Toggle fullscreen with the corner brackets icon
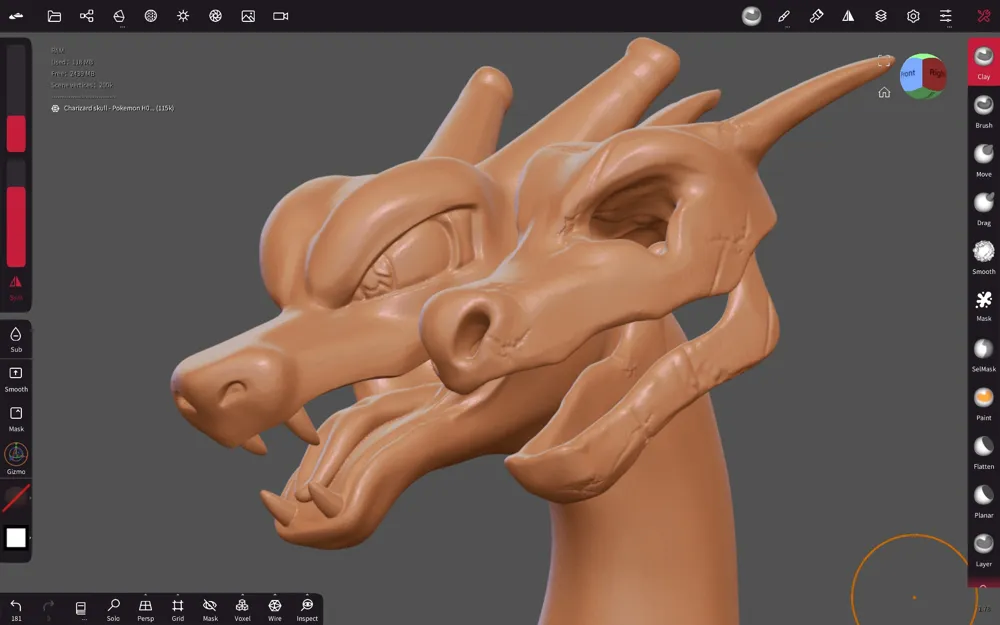 (x=884, y=61)
